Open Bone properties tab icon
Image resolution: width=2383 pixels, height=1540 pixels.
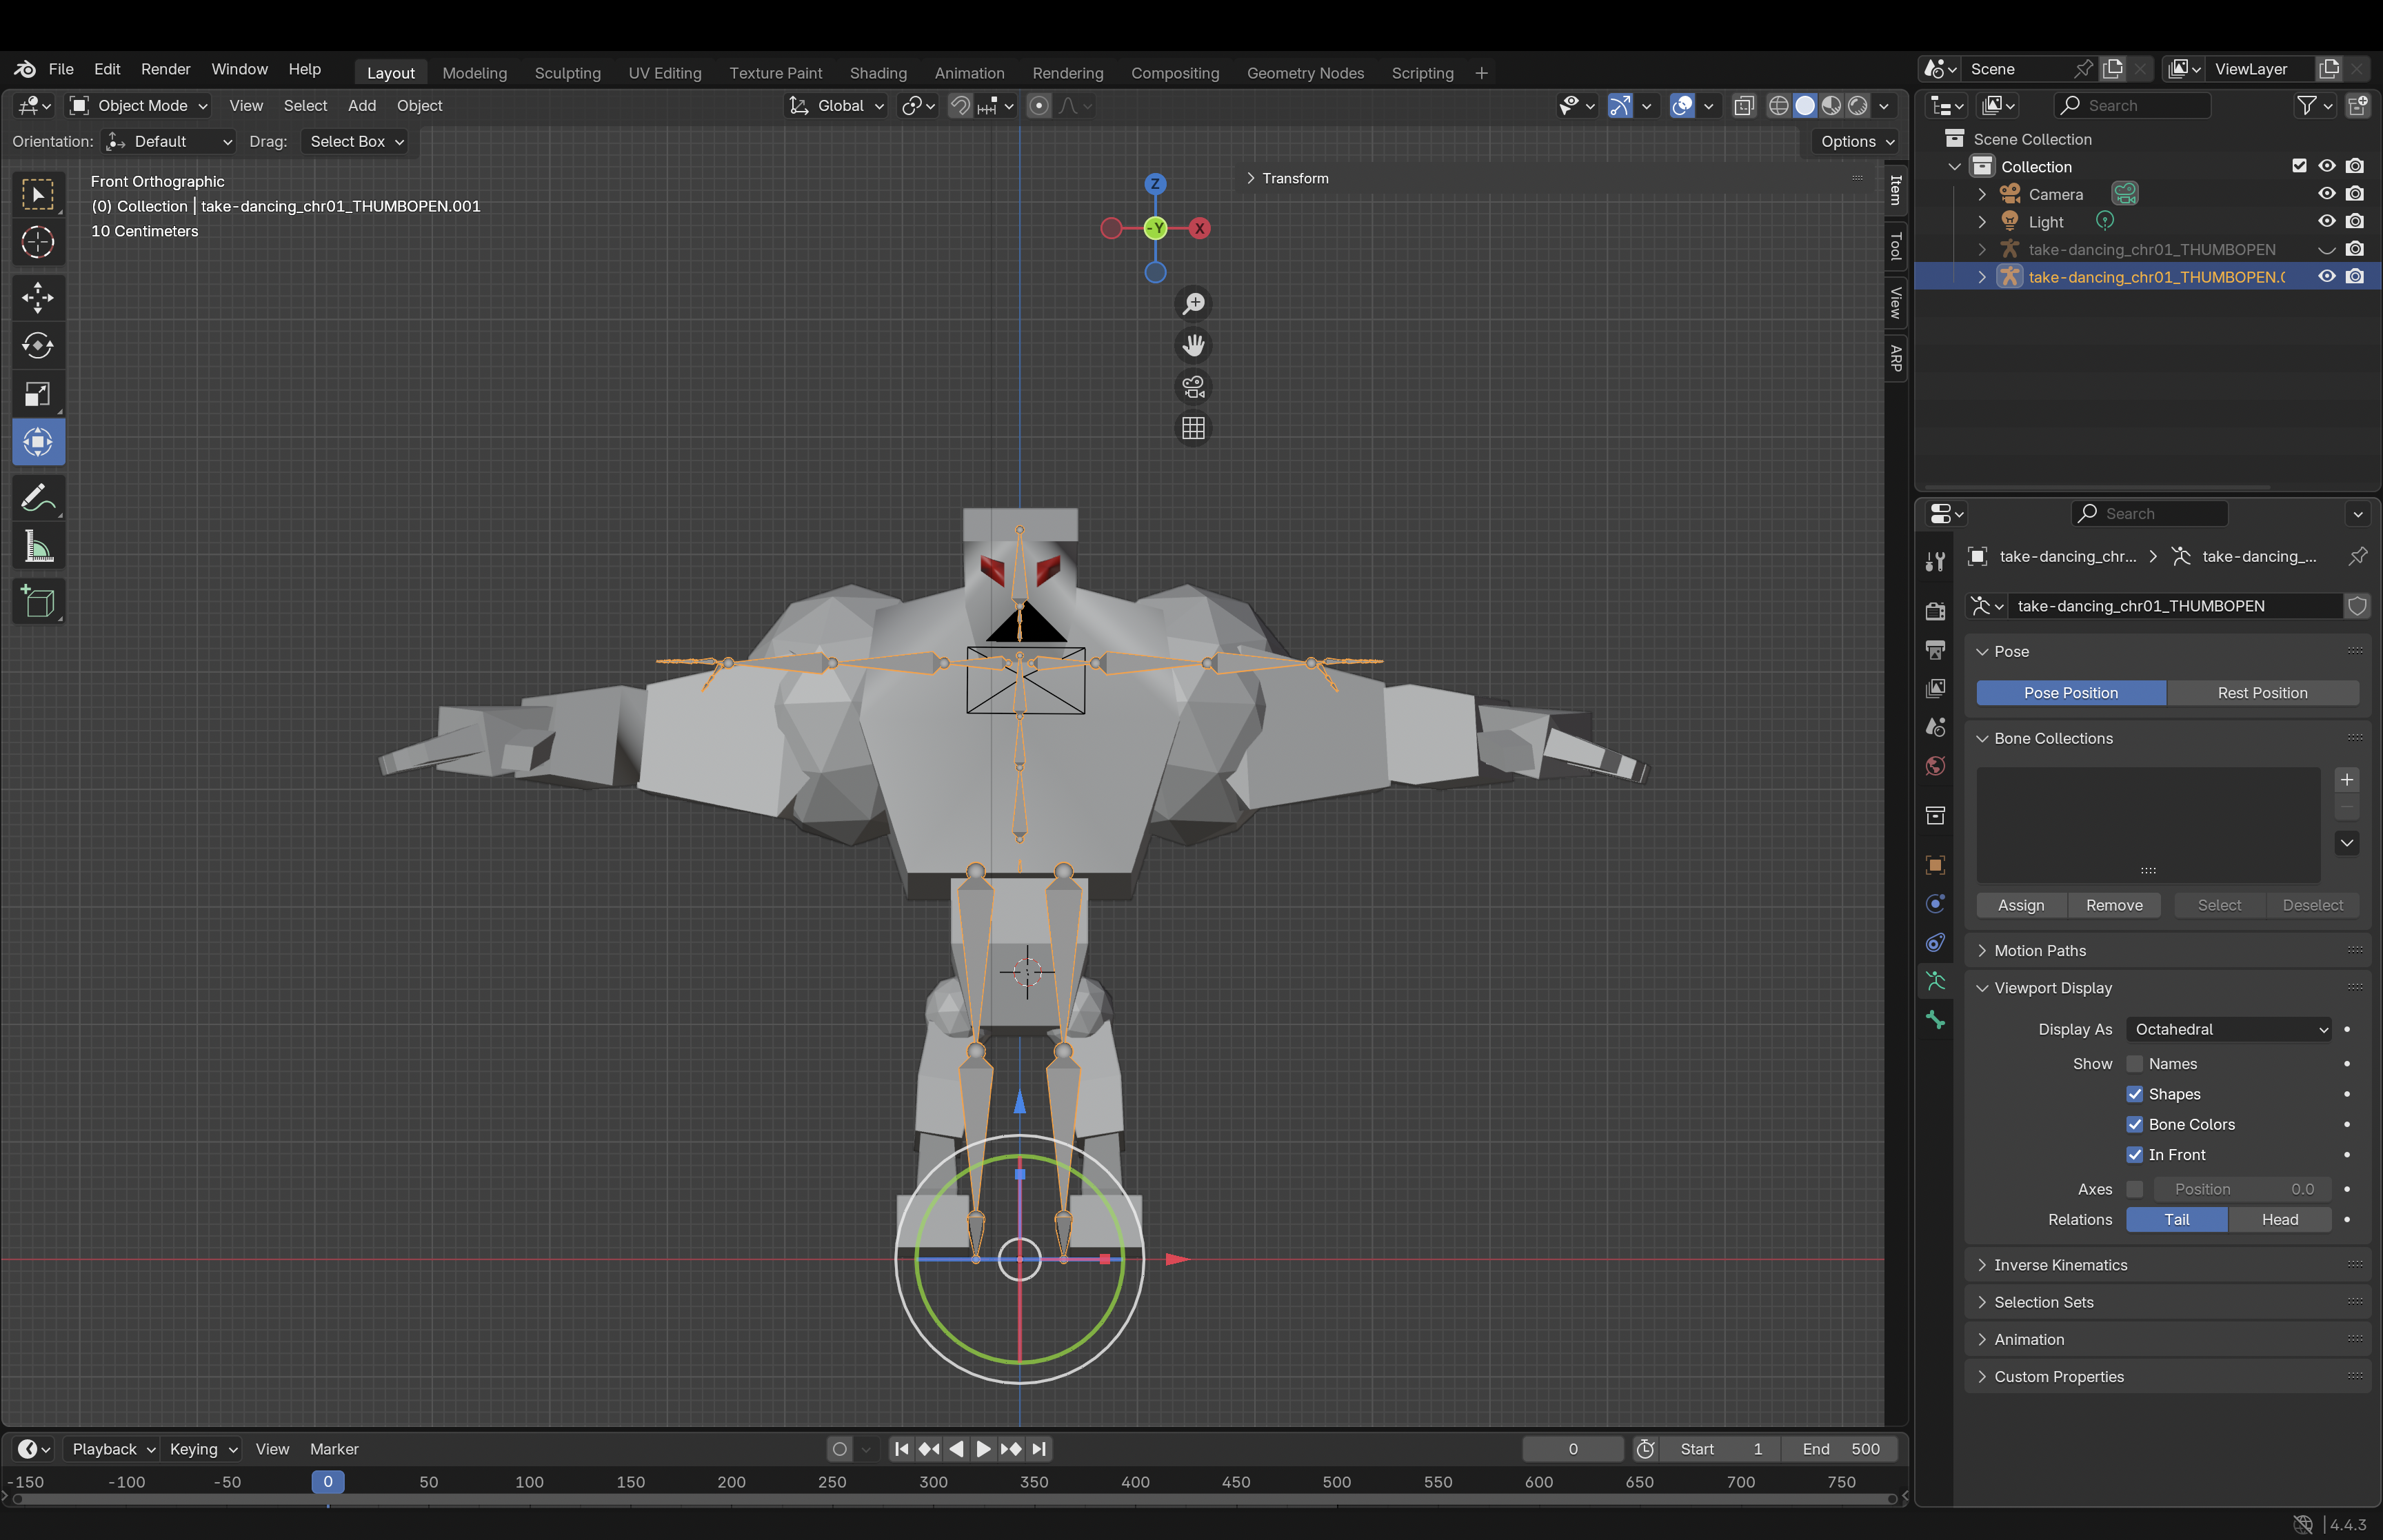1935,1020
